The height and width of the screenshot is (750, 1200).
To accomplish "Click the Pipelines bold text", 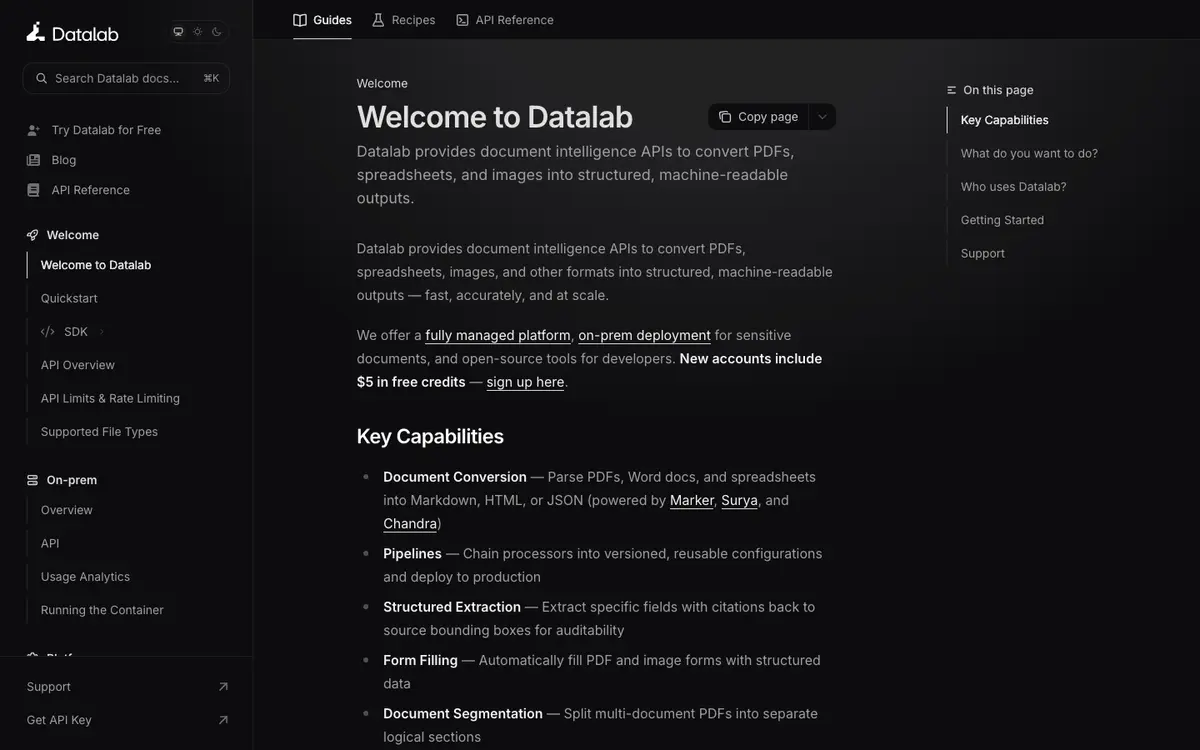I will click(412, 554).
